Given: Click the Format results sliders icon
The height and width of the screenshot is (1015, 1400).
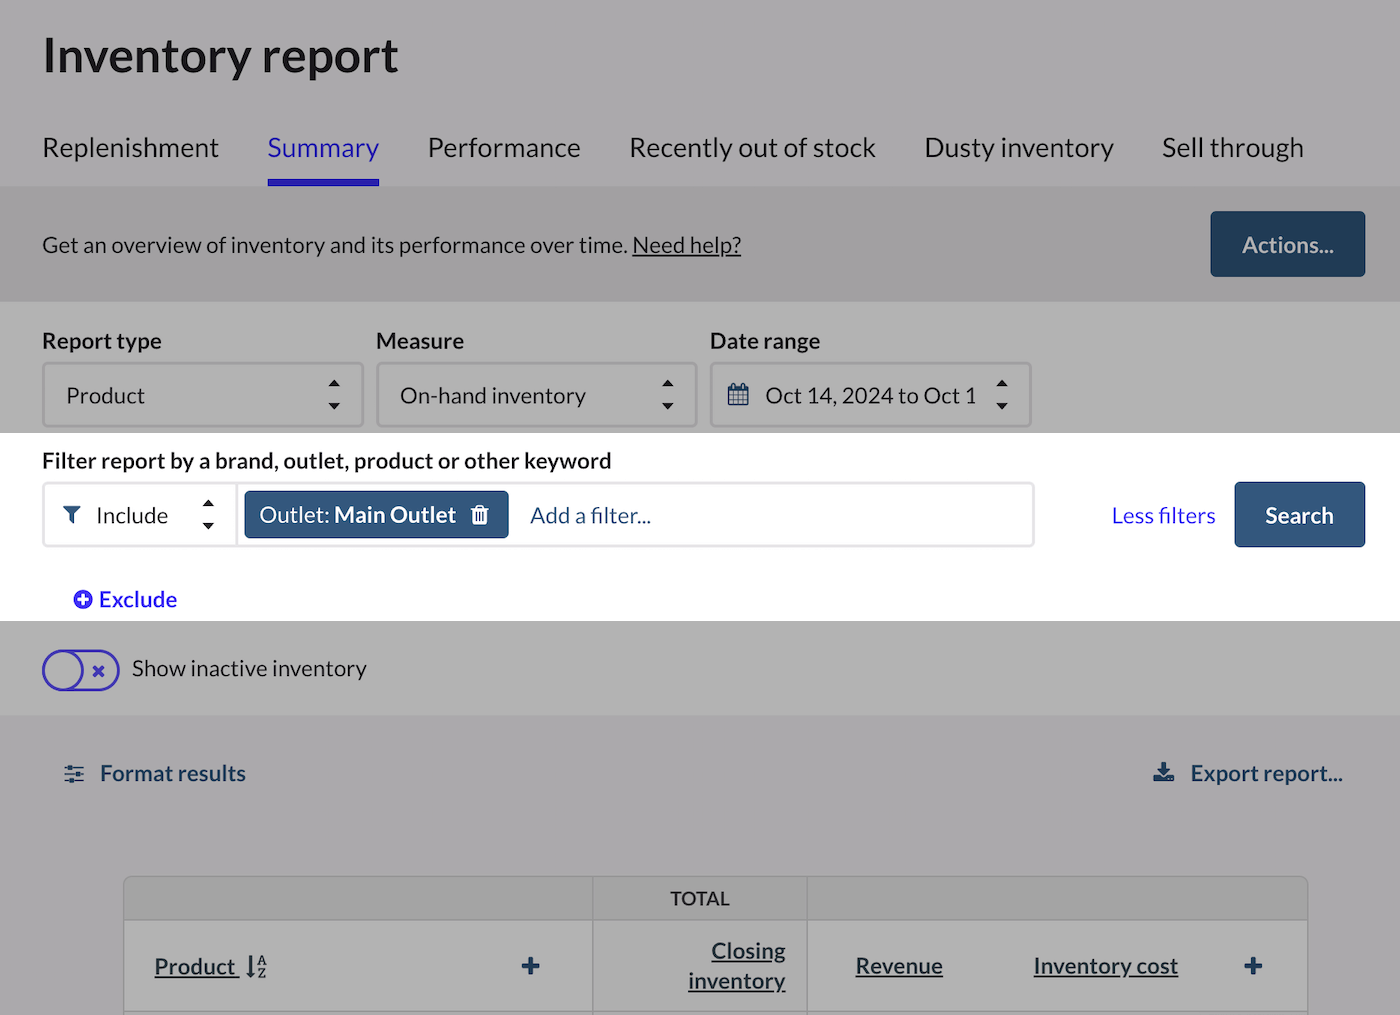Looking at the screenshot, I should (x=74, y=774).
